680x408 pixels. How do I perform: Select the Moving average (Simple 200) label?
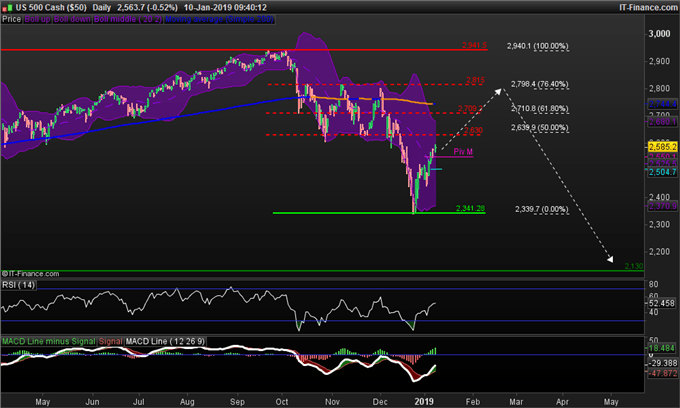pyautogui.click(x=219, y=19)
